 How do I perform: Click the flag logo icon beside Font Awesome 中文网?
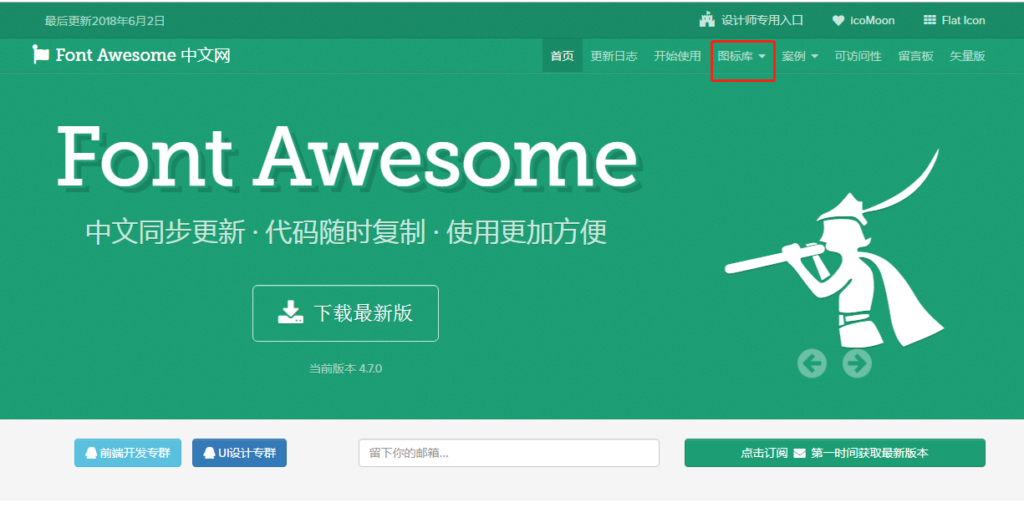[x=40, y=55]
